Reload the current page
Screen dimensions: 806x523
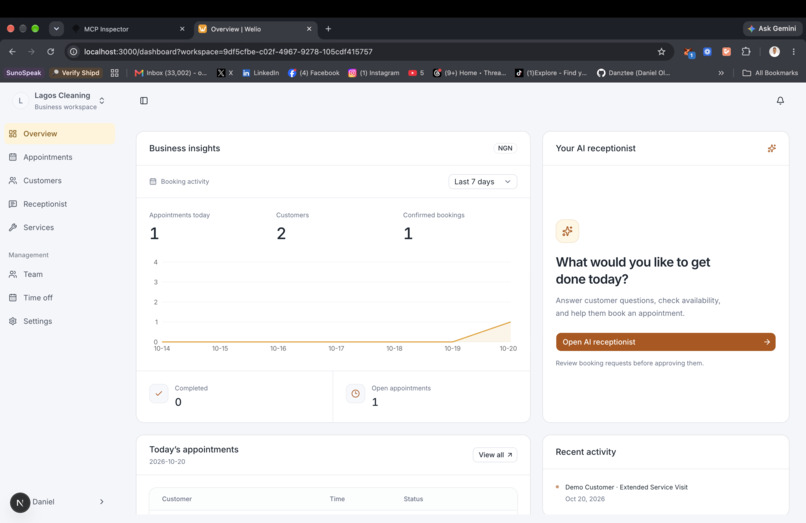pyautogui.click(x=50, y=52)
